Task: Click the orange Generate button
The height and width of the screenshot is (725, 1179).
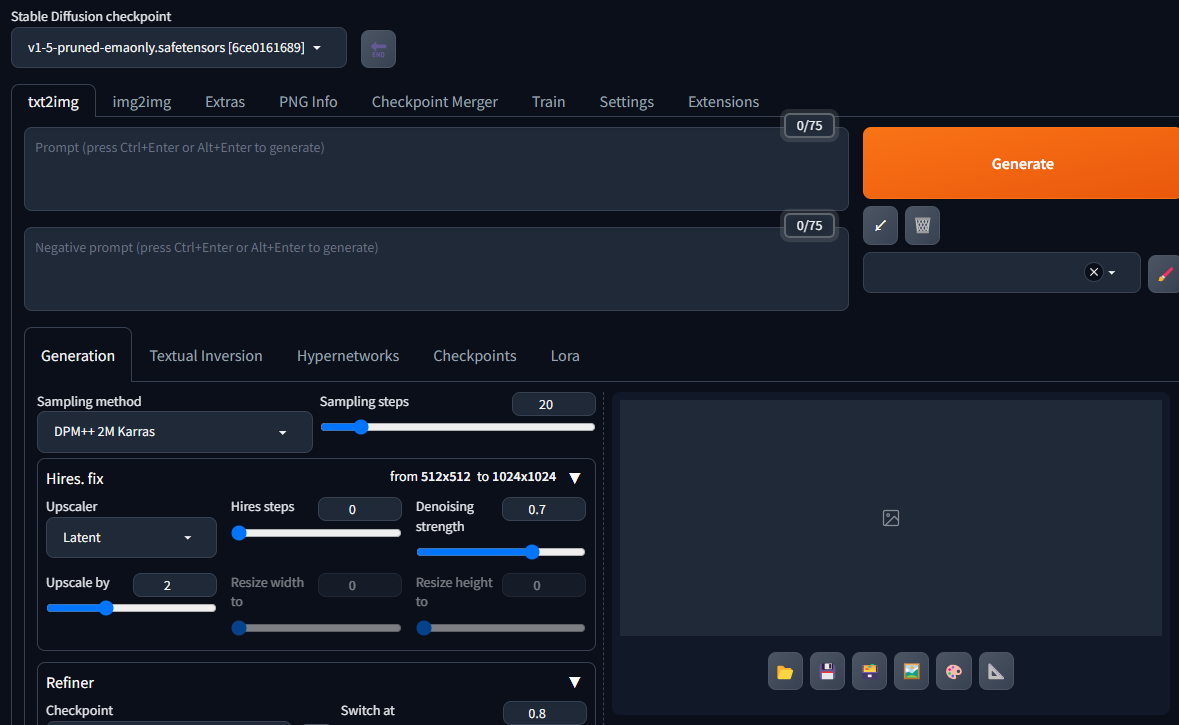Action: pos(1021,163)
